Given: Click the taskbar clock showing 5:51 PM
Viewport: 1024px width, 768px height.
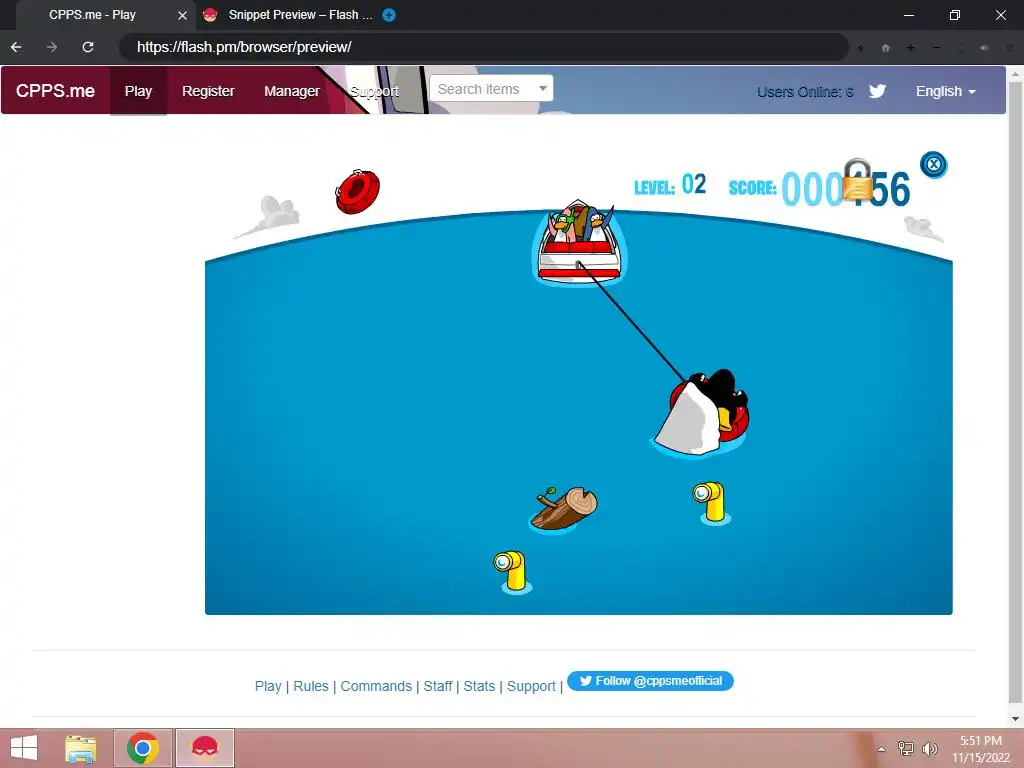Looking at the screenshot, I should tap(981, 749).
